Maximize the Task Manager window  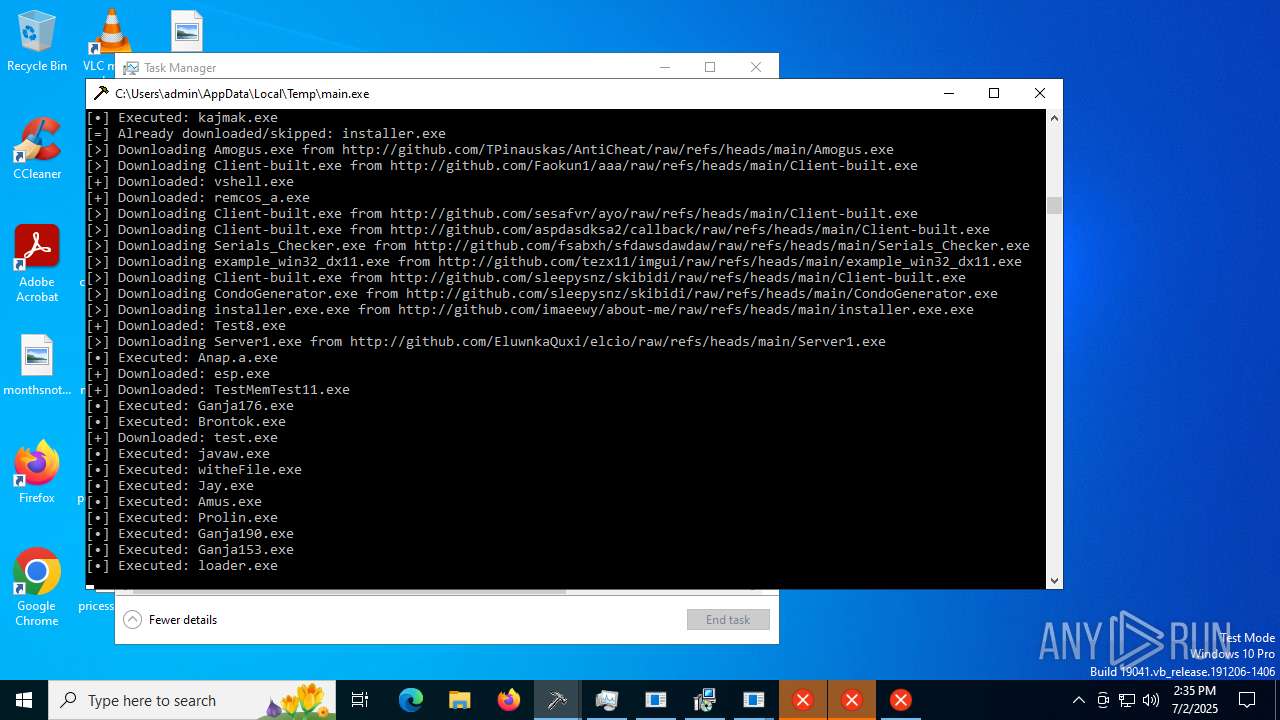pyautogui.click(x=710, y=67)
